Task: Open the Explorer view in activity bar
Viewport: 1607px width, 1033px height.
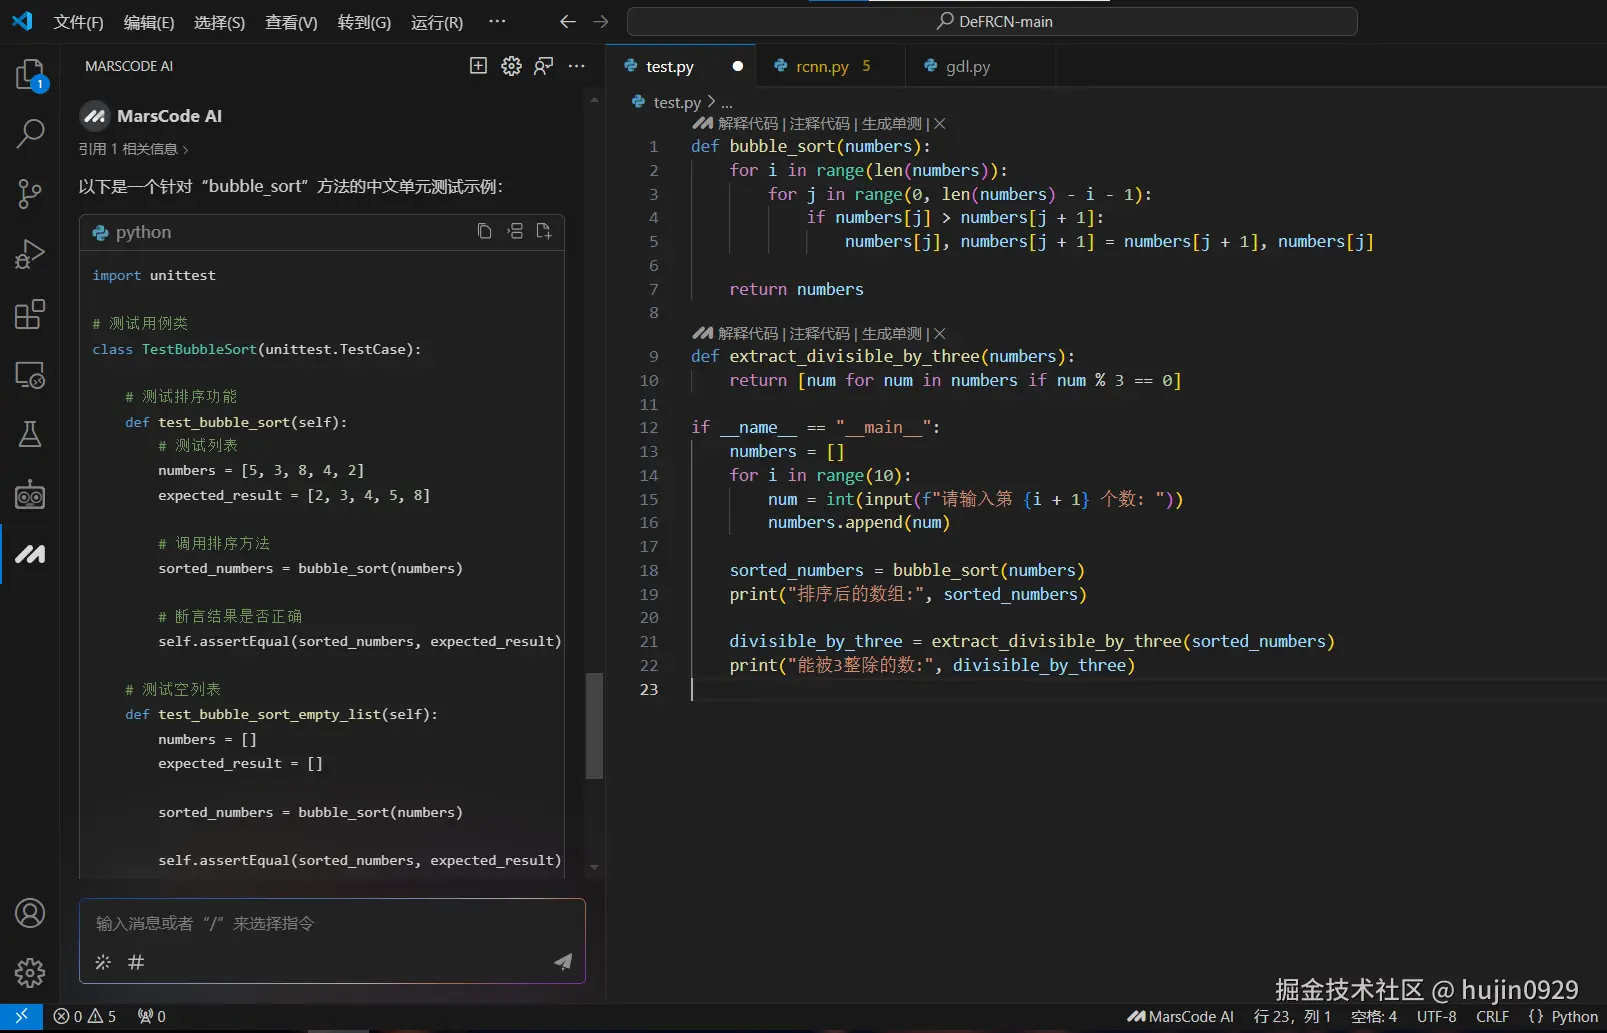Action: (30, 75)
